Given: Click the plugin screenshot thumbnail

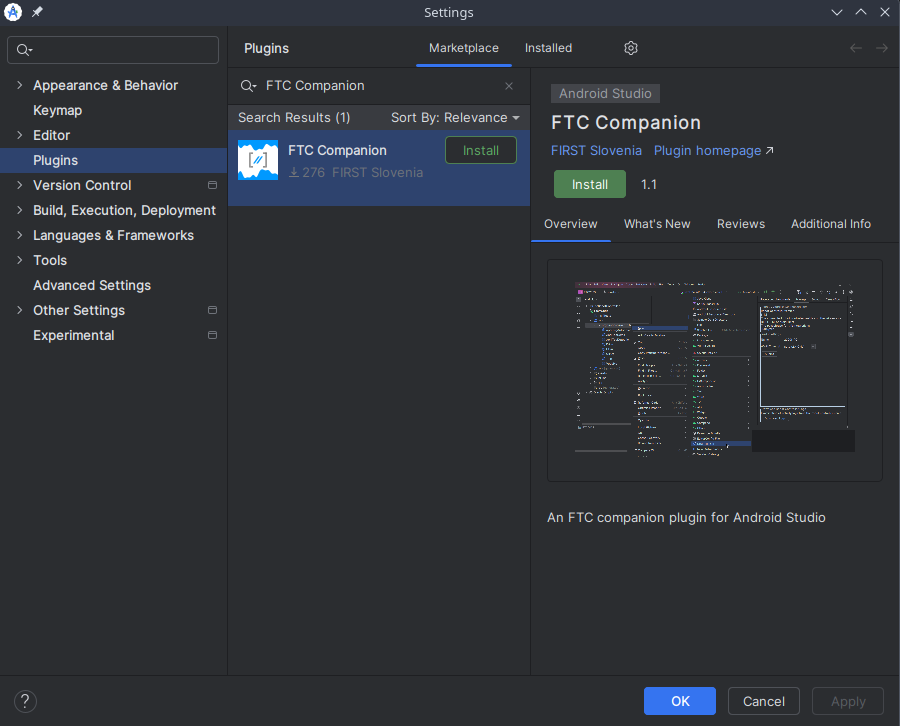Looking at the screenshot, I should (x=715, y=370).
